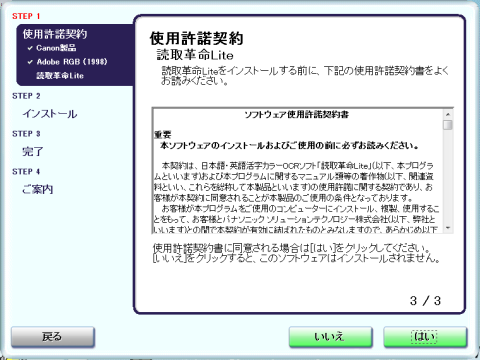Select 読取革命Lite in the step list
This screenshot has height=360, width=480.
pos(60,76)
